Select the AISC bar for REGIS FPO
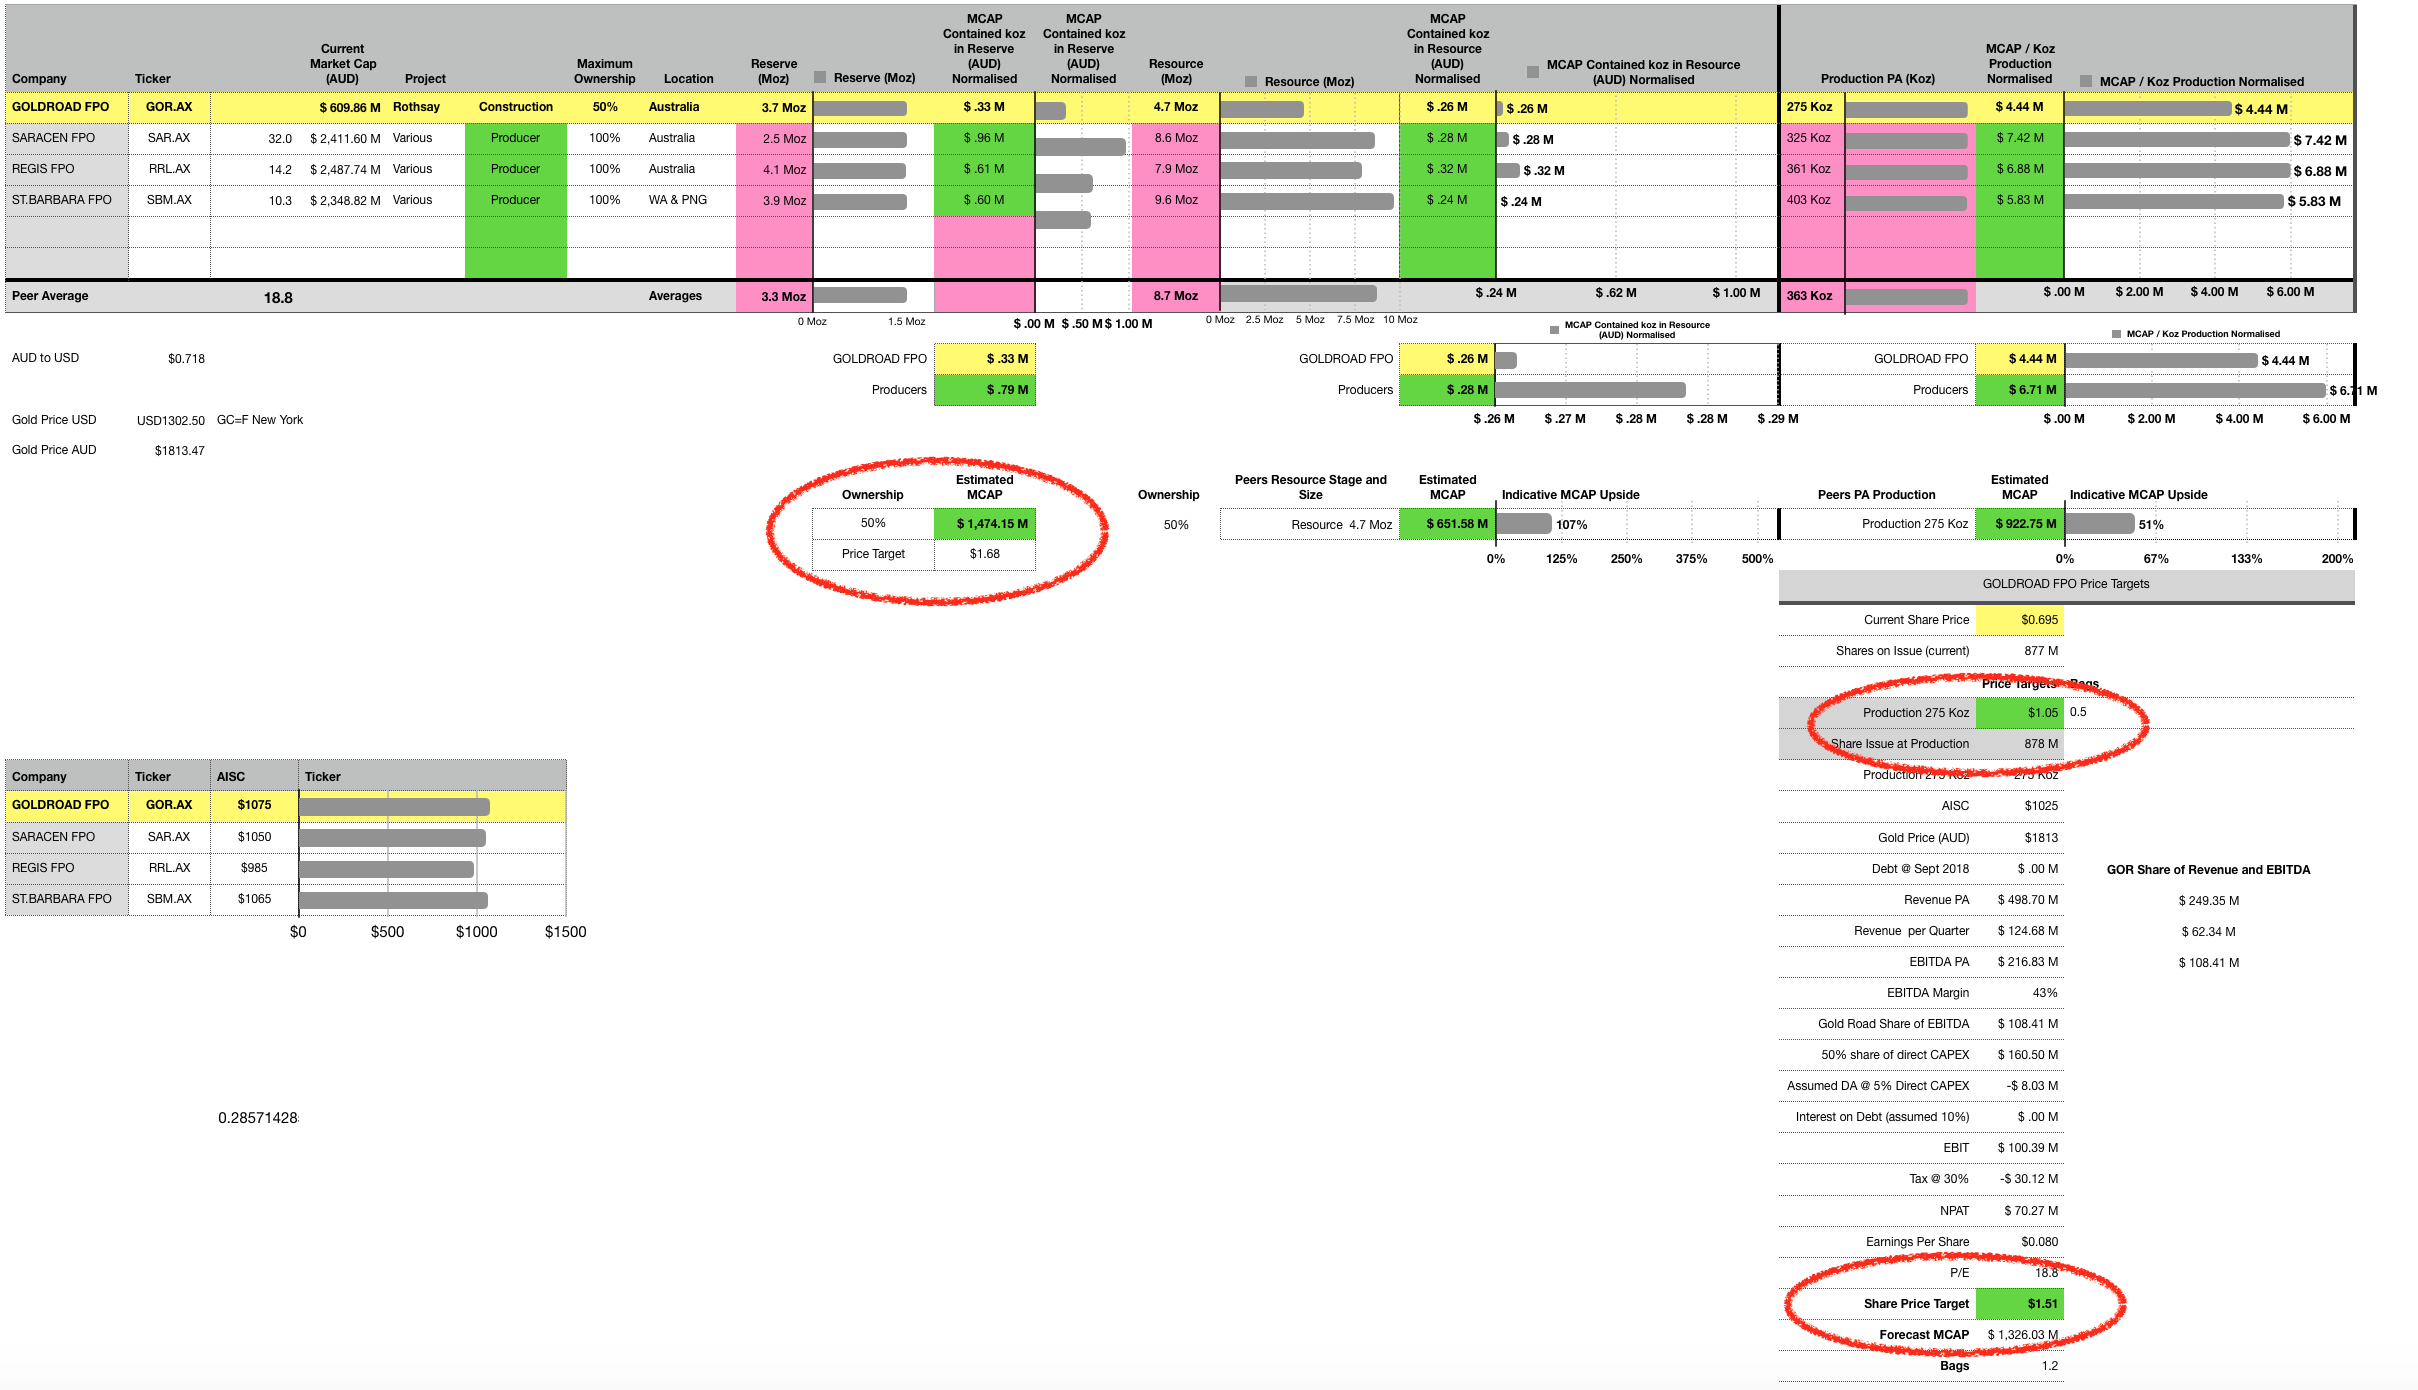This screenshot has height=1390, width=2418. coord(386,869)
